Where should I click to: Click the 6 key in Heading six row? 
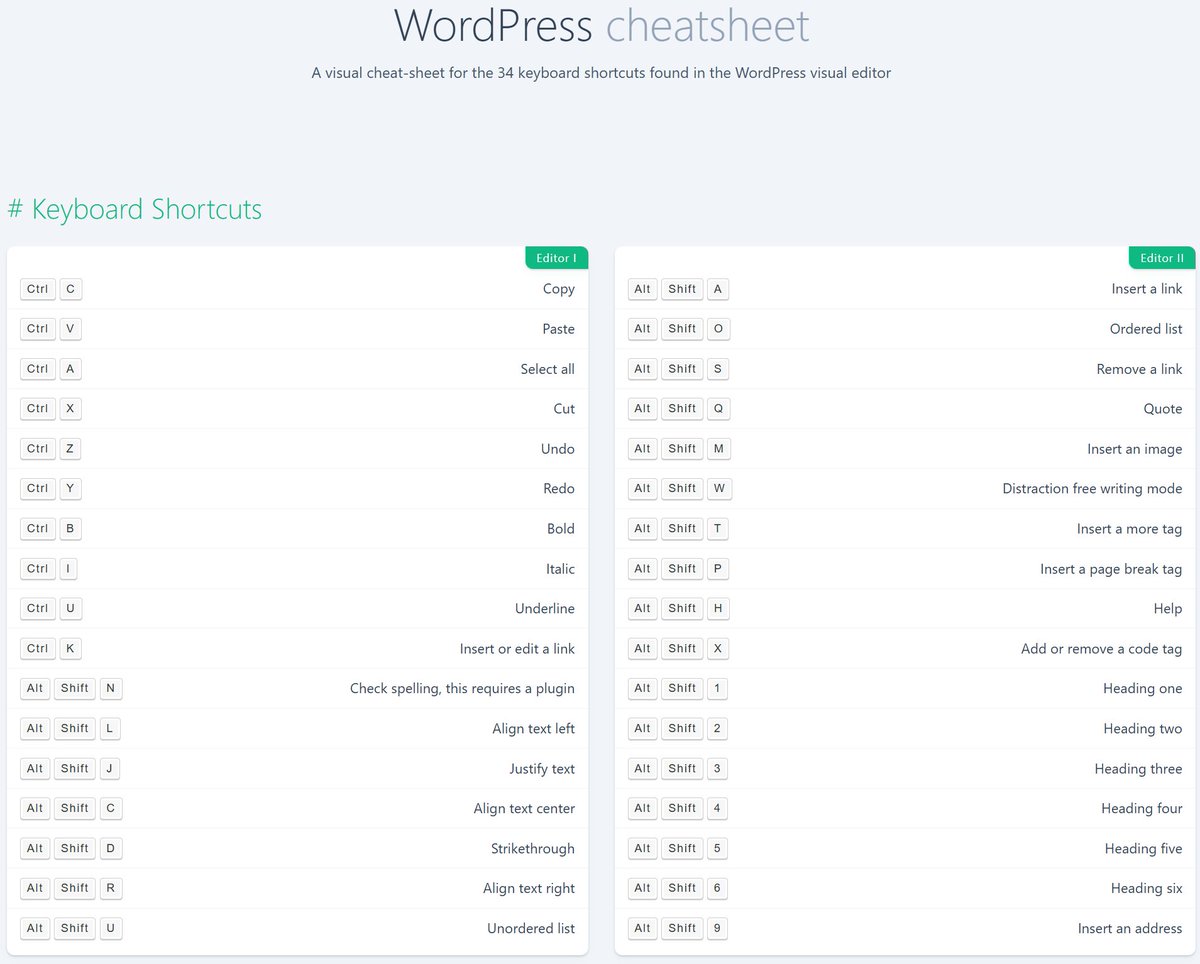(x=717, y=889)
